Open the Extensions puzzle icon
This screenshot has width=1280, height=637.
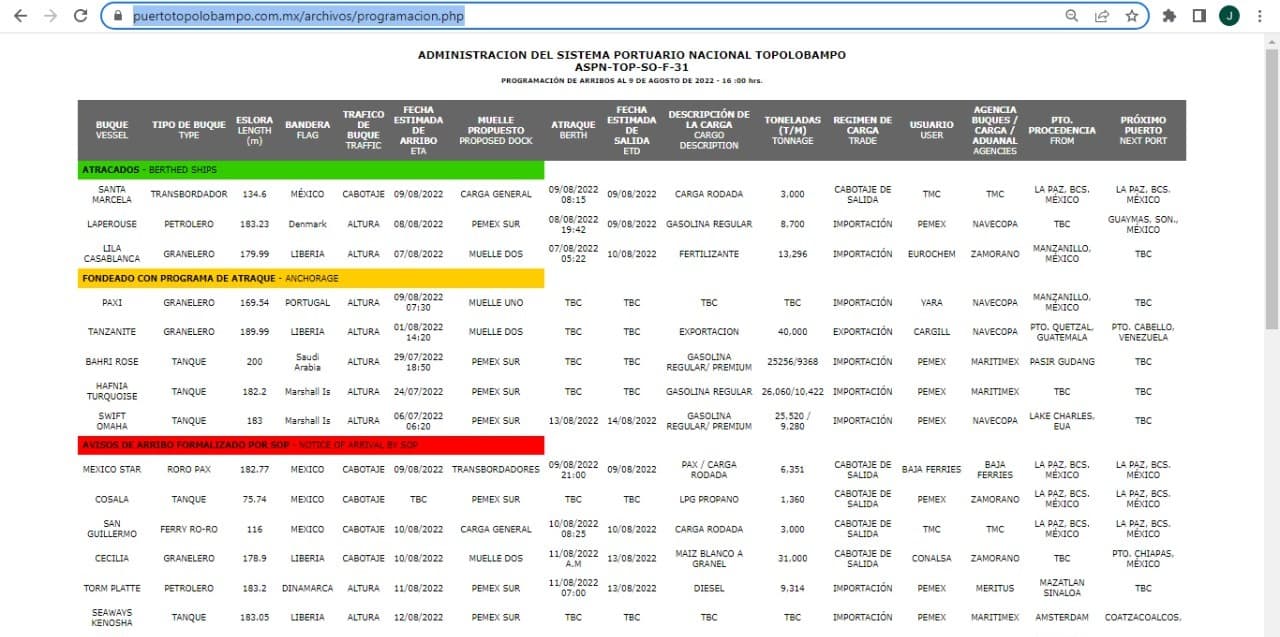[x=1169, y=16]
